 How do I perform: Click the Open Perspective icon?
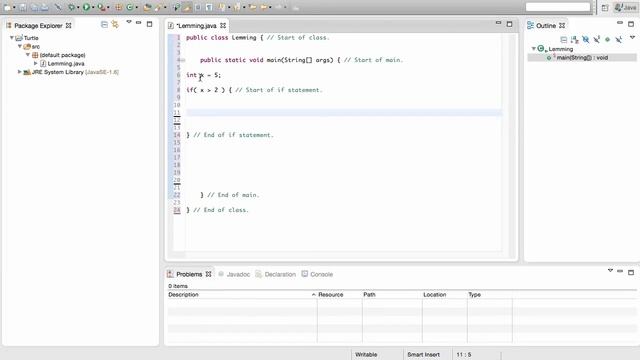[605, 7]
